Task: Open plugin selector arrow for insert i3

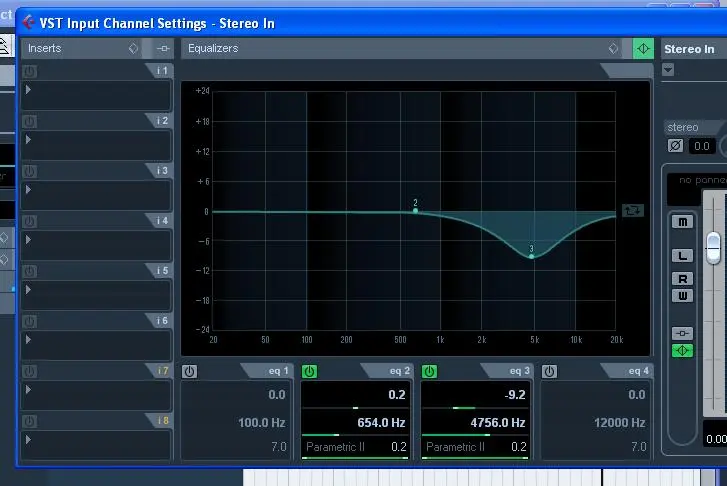Action: click(x=28, y=190)
